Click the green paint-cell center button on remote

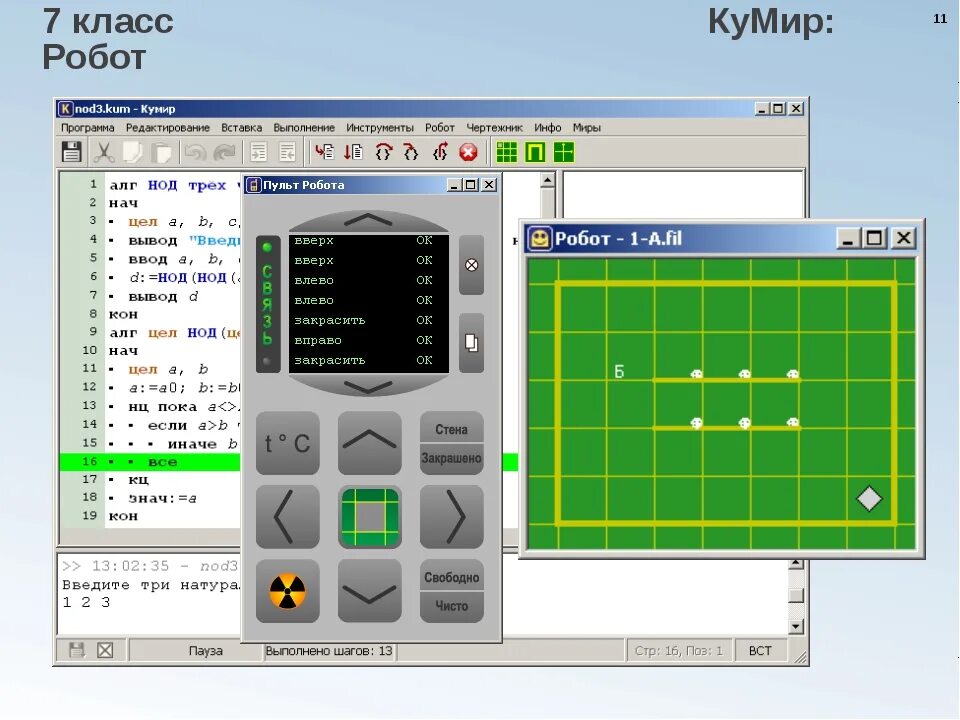[370, 517]
